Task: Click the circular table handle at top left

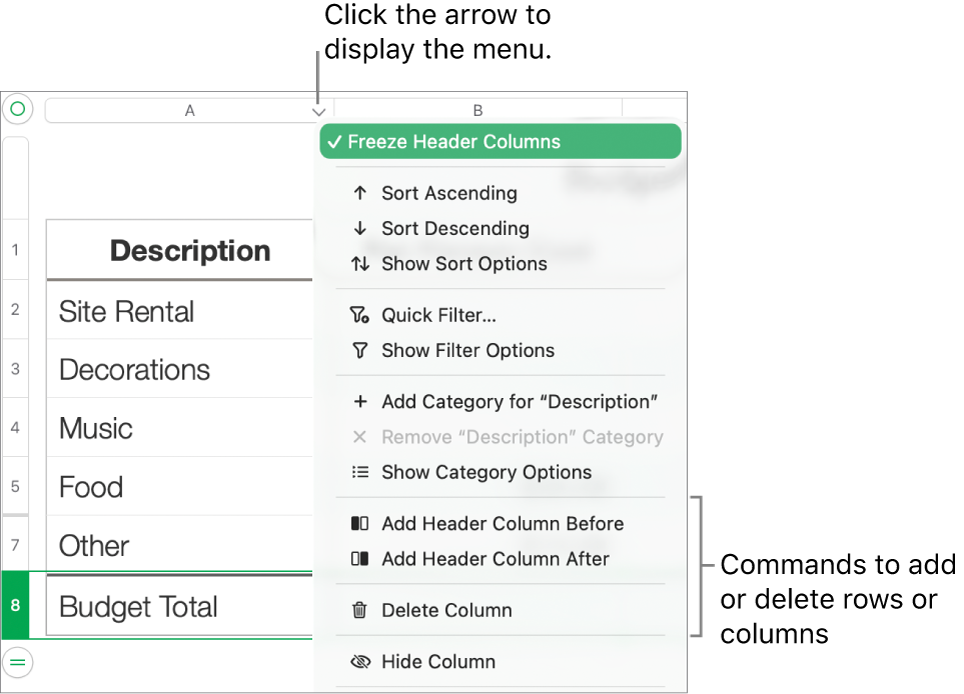Action: pyautogui.click(x=17, y=110)
